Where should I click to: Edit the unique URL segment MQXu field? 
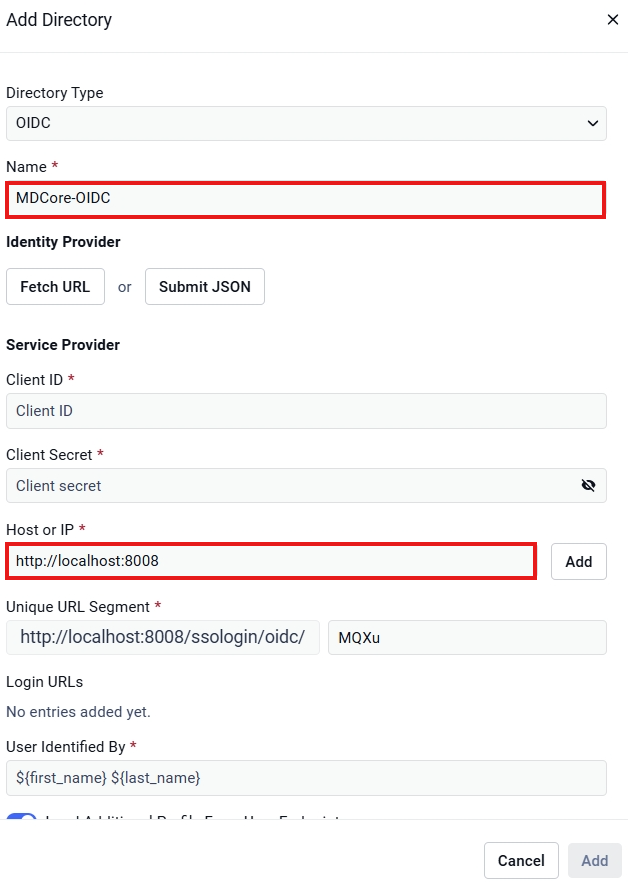[467, 637]
